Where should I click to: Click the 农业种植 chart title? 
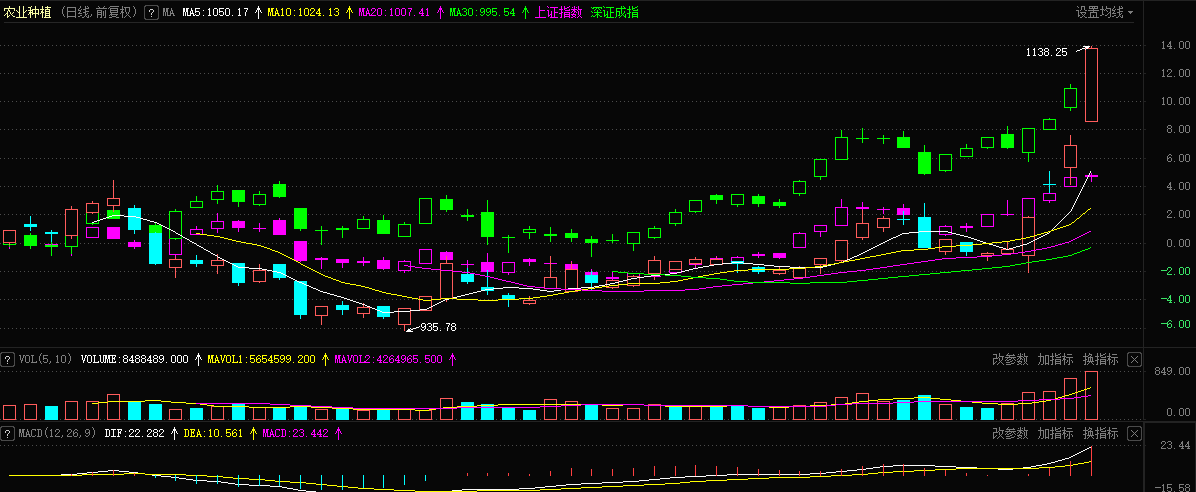(x=28, y=13)
